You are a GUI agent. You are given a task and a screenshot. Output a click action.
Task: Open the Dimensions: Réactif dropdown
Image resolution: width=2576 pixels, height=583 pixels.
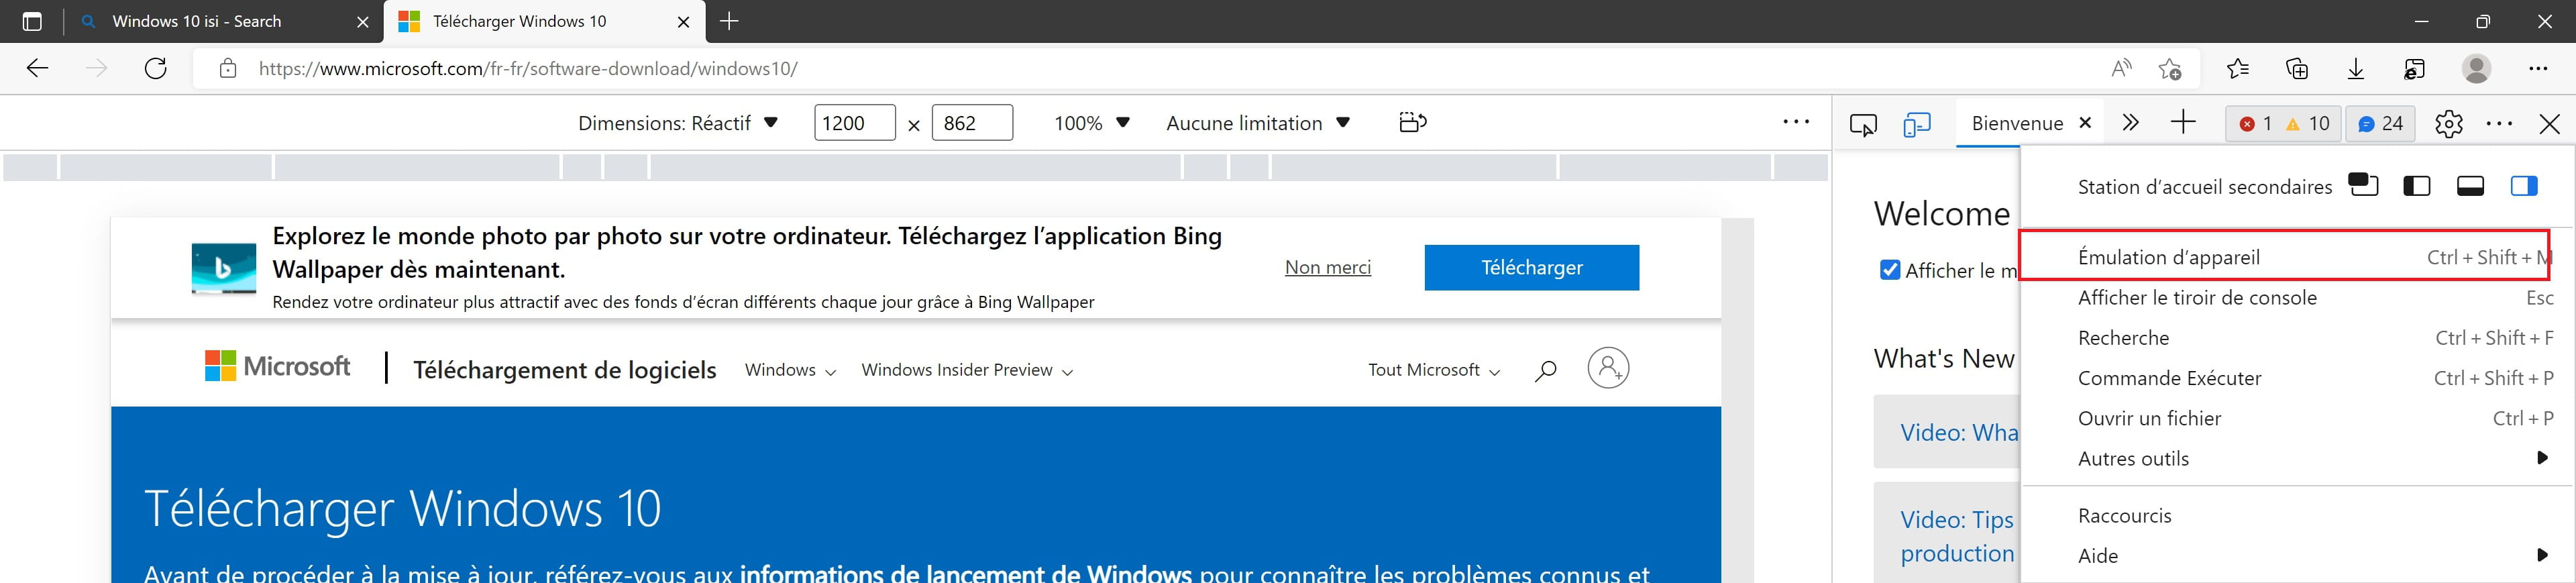pos(678,123)
